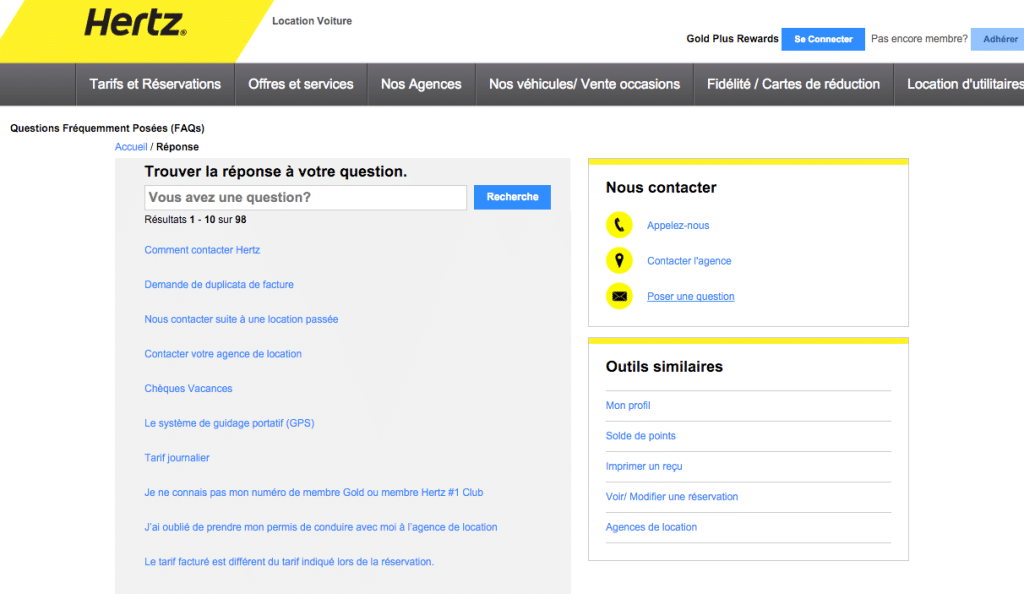Open the Comment contacter Hertz FAQ entry
This screenshot has height=594, width=1024.
click(201, 249)
